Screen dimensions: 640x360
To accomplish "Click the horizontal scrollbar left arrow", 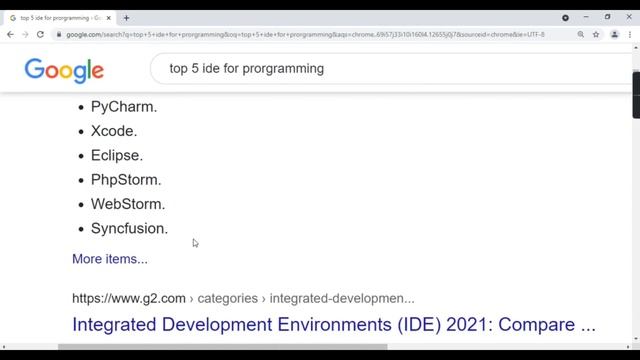I will pyautogui.click(x=4, y=347).
